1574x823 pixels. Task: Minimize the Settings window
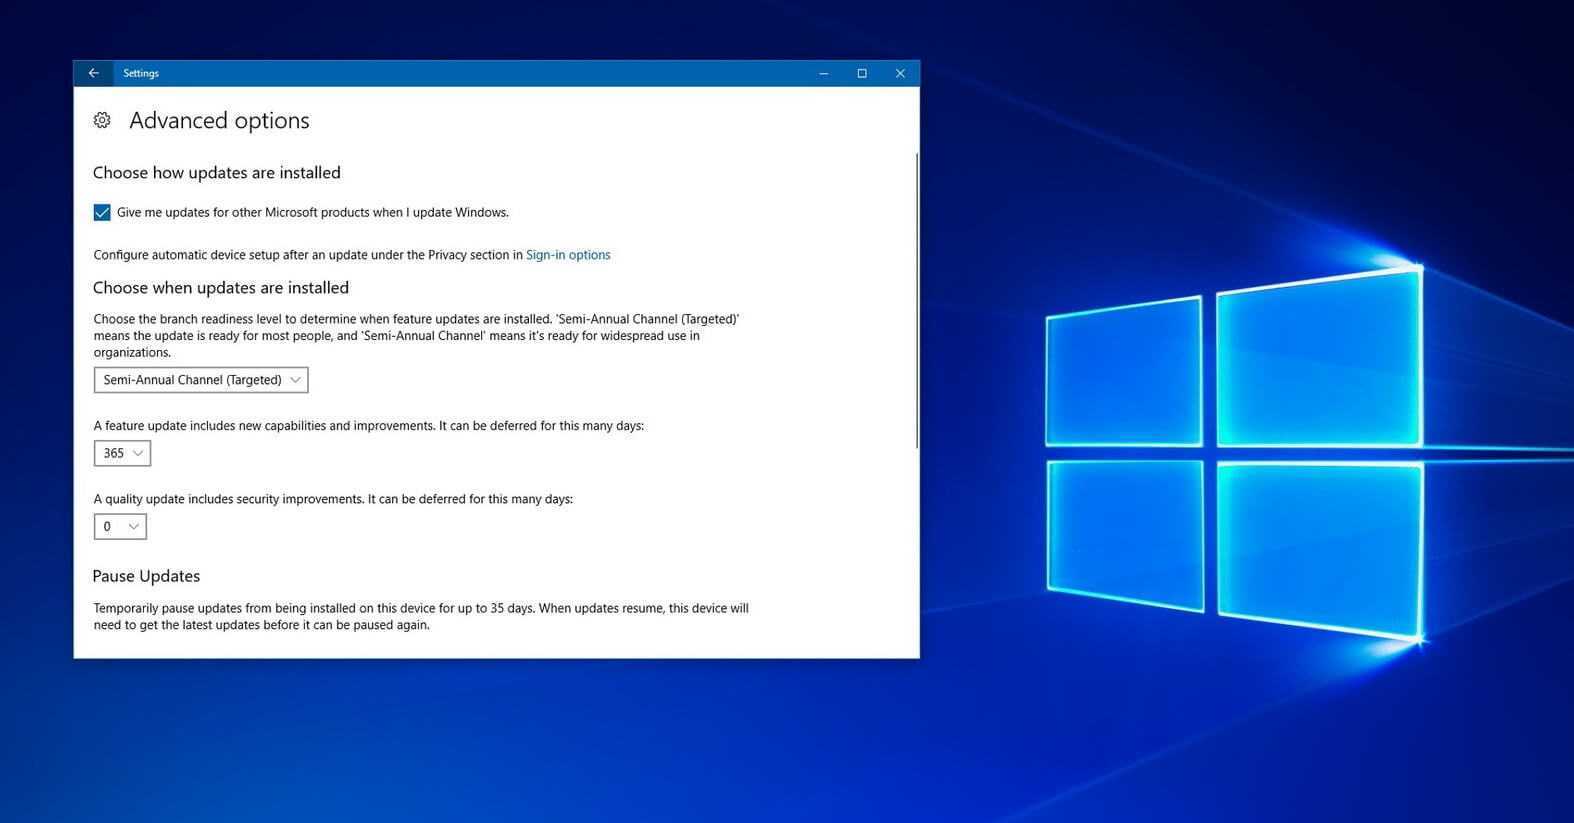[824, 73]
